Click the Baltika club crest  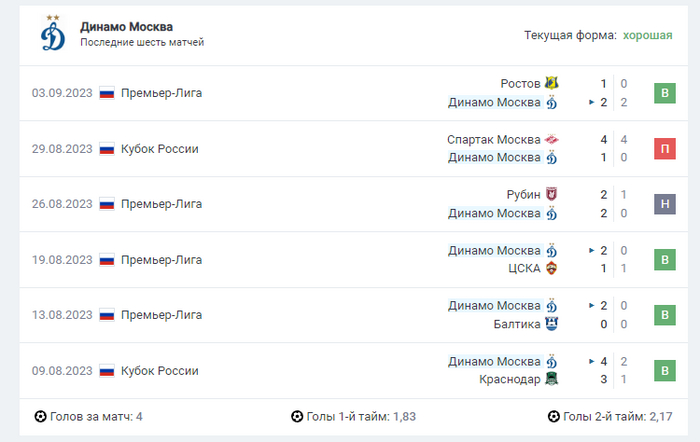(551, 324)
